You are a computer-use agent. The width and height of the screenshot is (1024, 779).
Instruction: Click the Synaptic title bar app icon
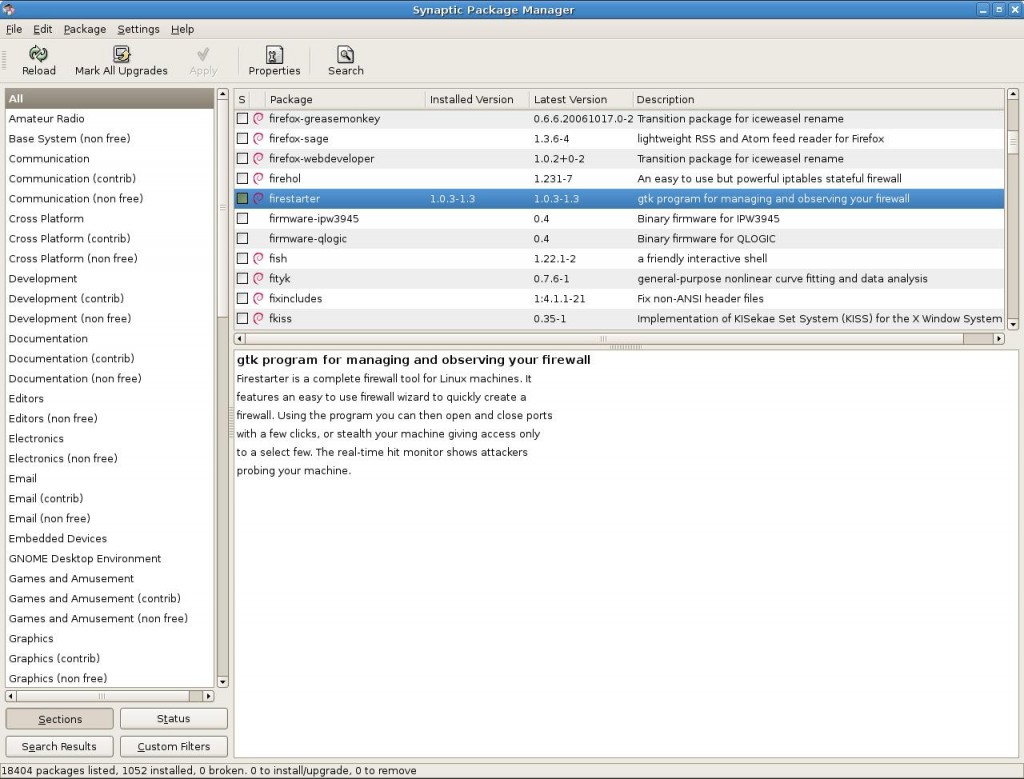point(8,9)
